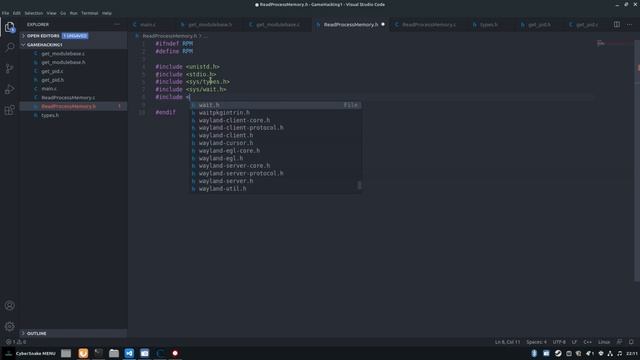Open the Search view in activity bar
The height and width of the screenshot is (360, 640).
pos(10,48)
